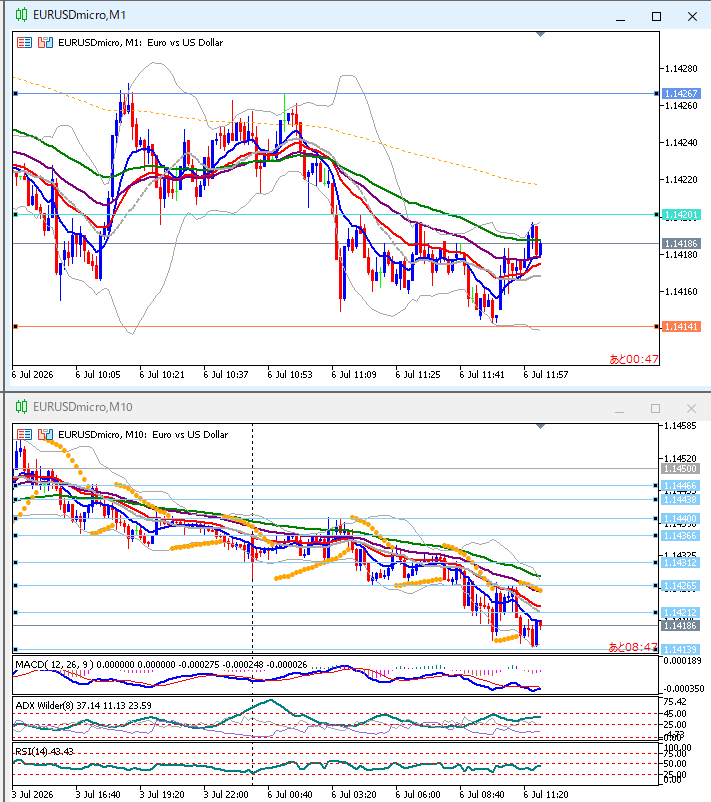Click the 6 Jul 10:05 time label on M1

[98, 374]
